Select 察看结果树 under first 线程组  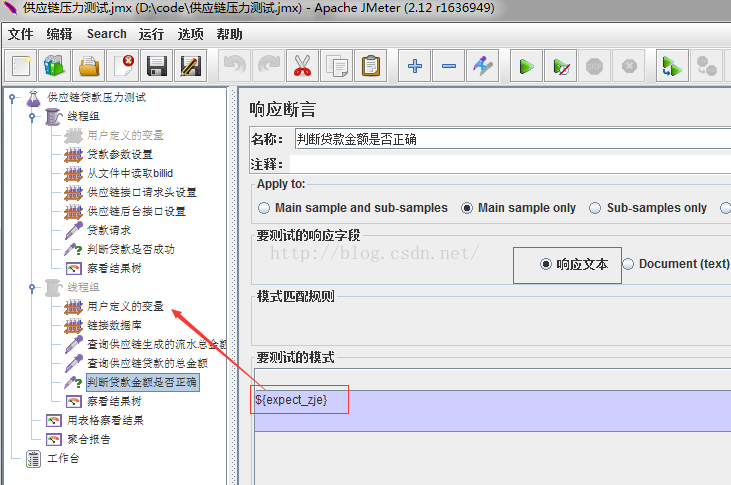(x=114, y=269)
